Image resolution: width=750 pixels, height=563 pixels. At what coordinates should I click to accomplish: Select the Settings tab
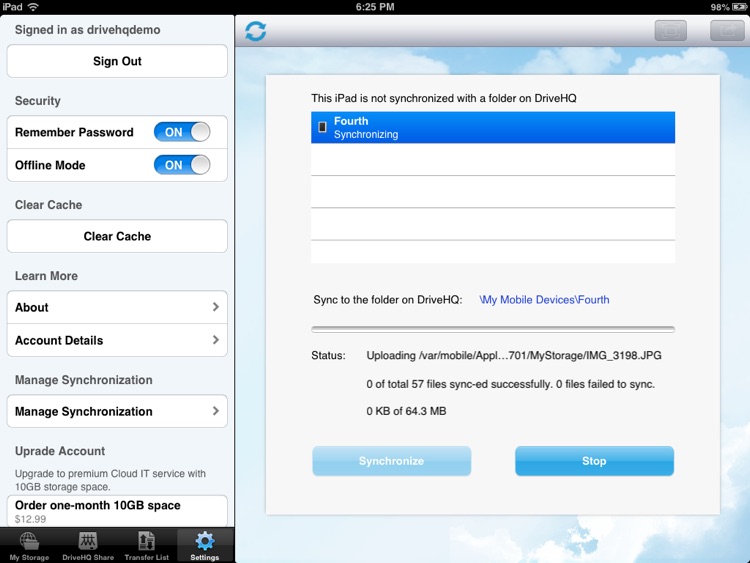(x=205, y=546)
